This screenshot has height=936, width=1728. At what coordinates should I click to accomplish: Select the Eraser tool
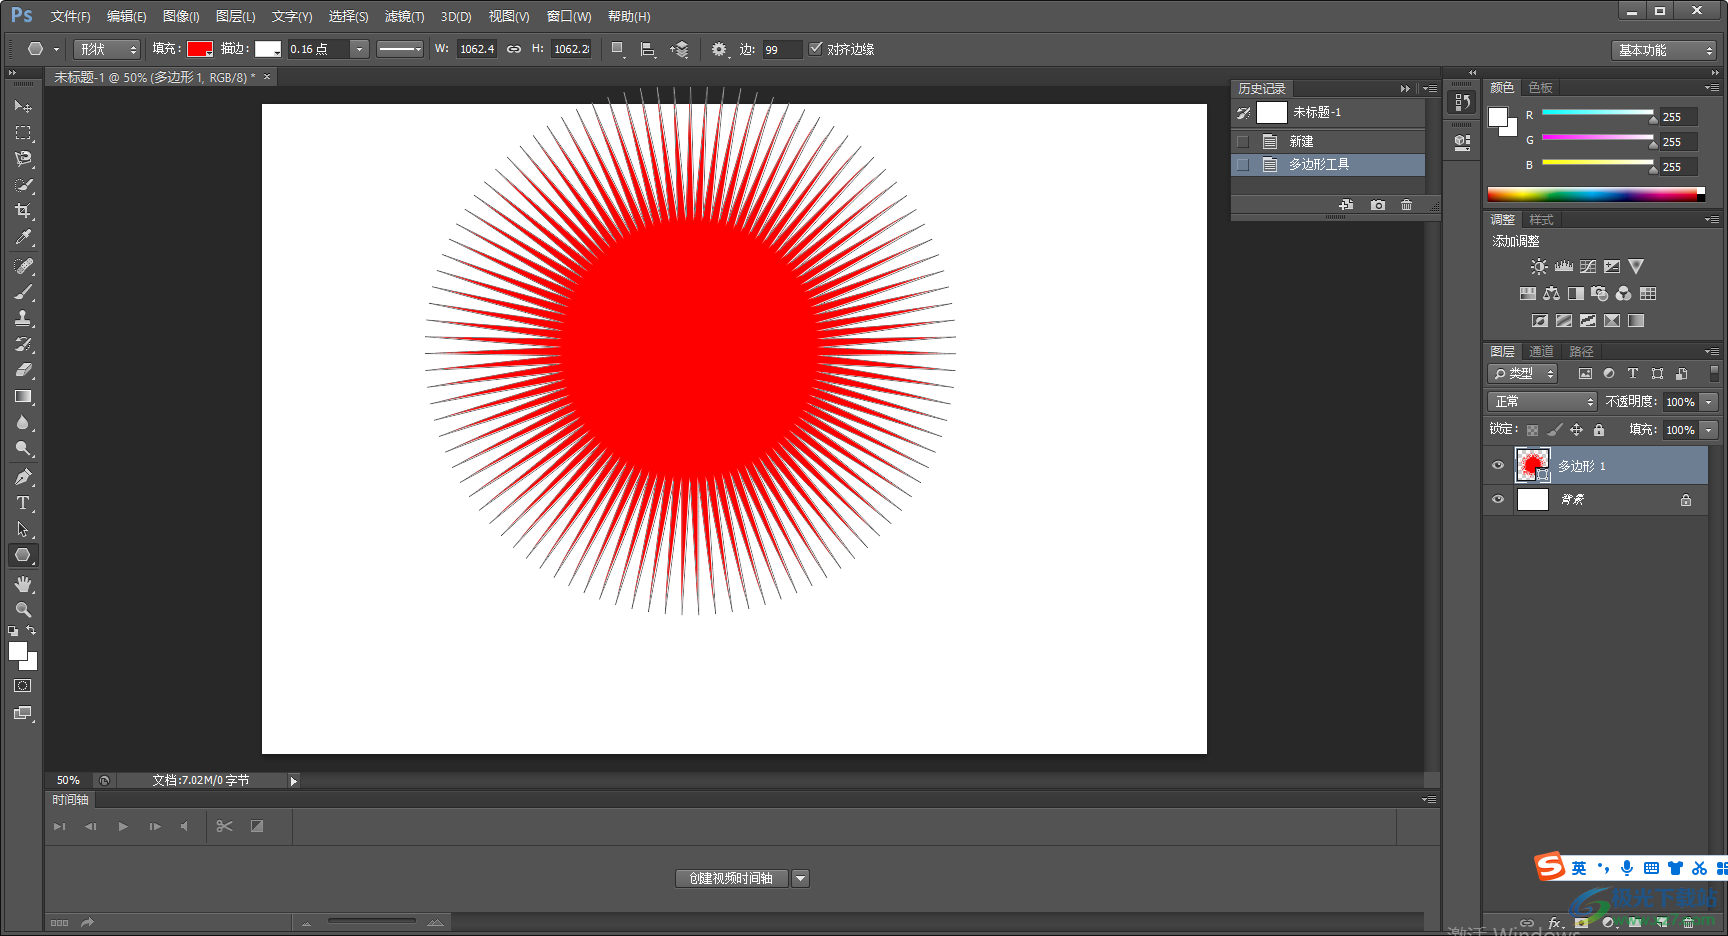click(x=23, y=370)
